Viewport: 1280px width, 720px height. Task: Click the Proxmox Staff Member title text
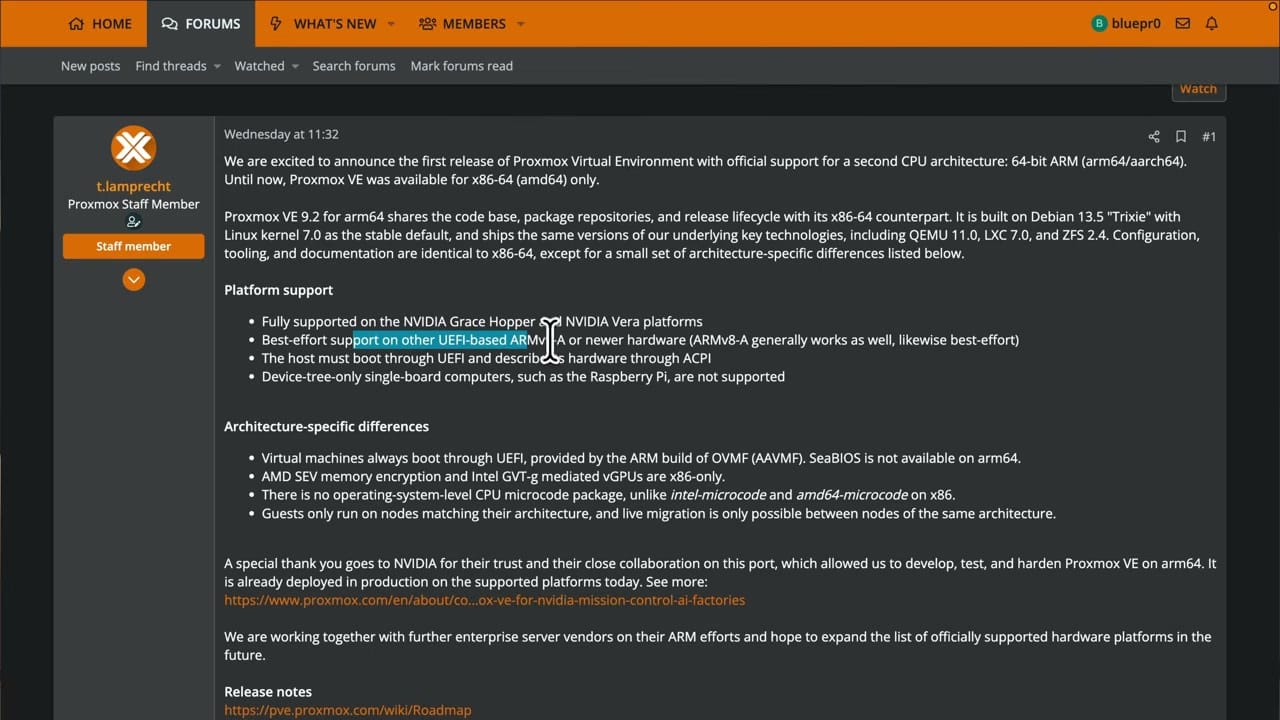tap(133, 204)
